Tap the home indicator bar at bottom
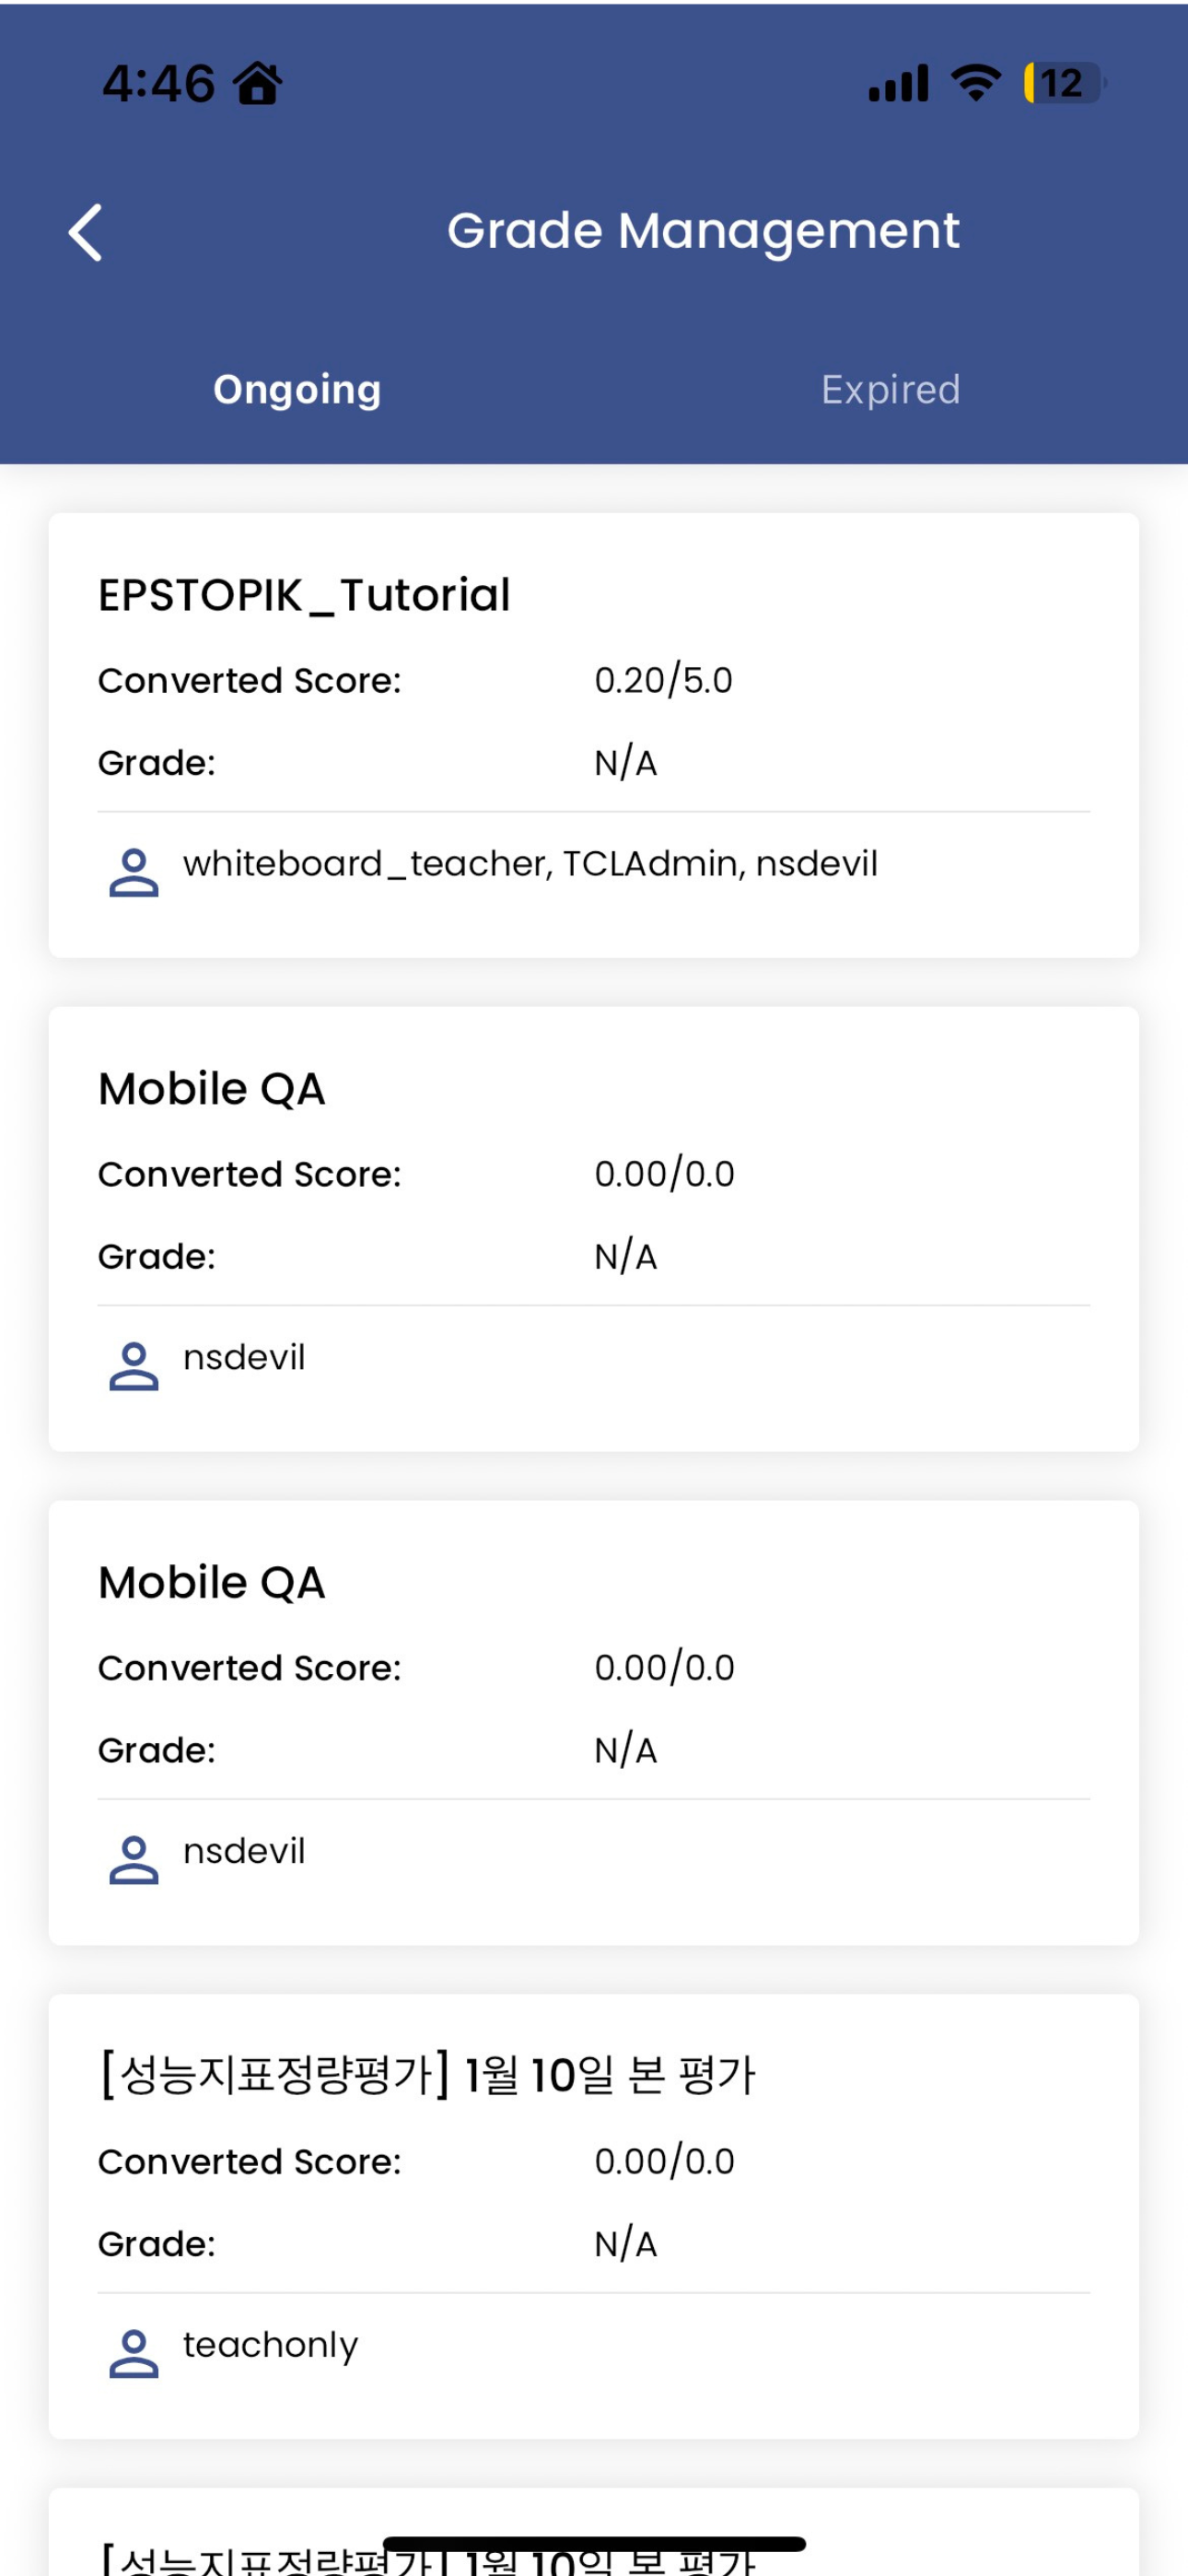1188x2576 pixels. point(594,2543)
